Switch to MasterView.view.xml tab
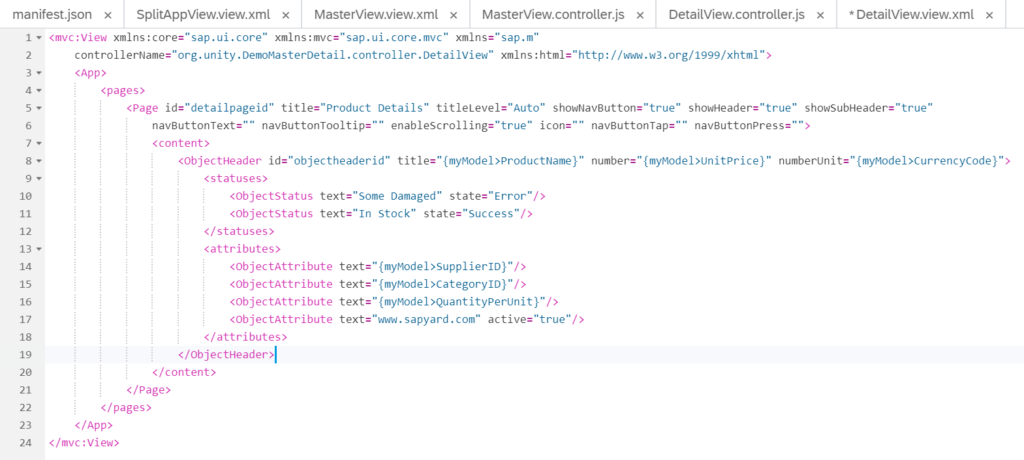 coord(376,14)
